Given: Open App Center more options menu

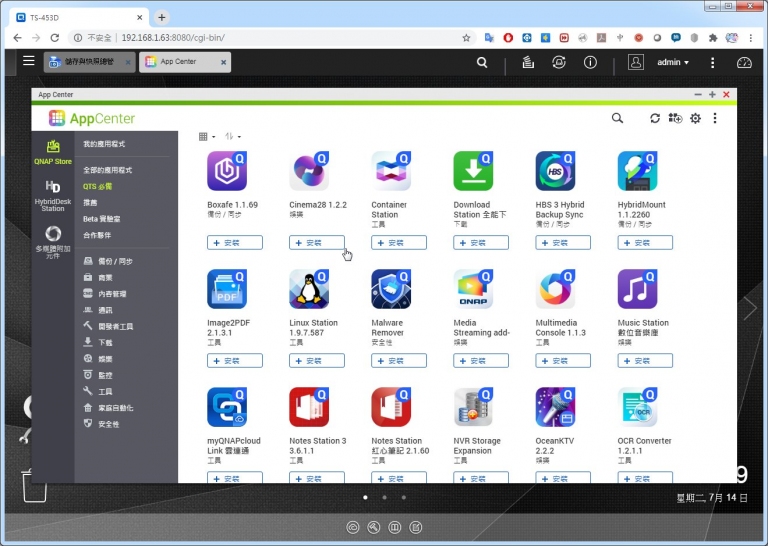Looking at the screenshot, I should point(715,118).
